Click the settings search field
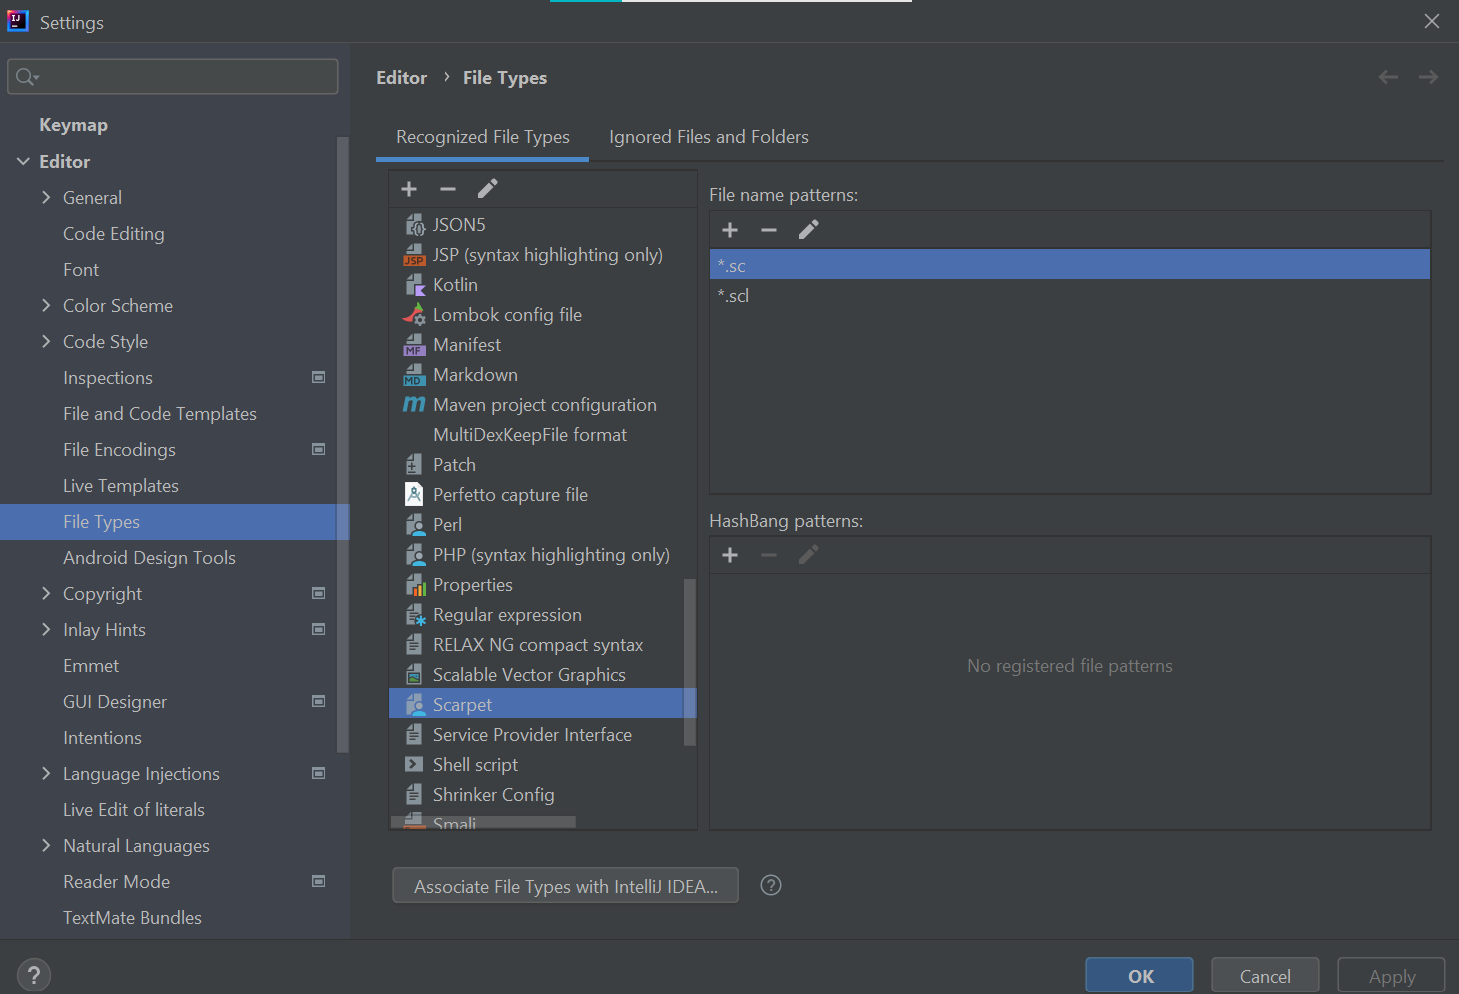This screenshot has height=994, width=1459. tap(173, 76)
